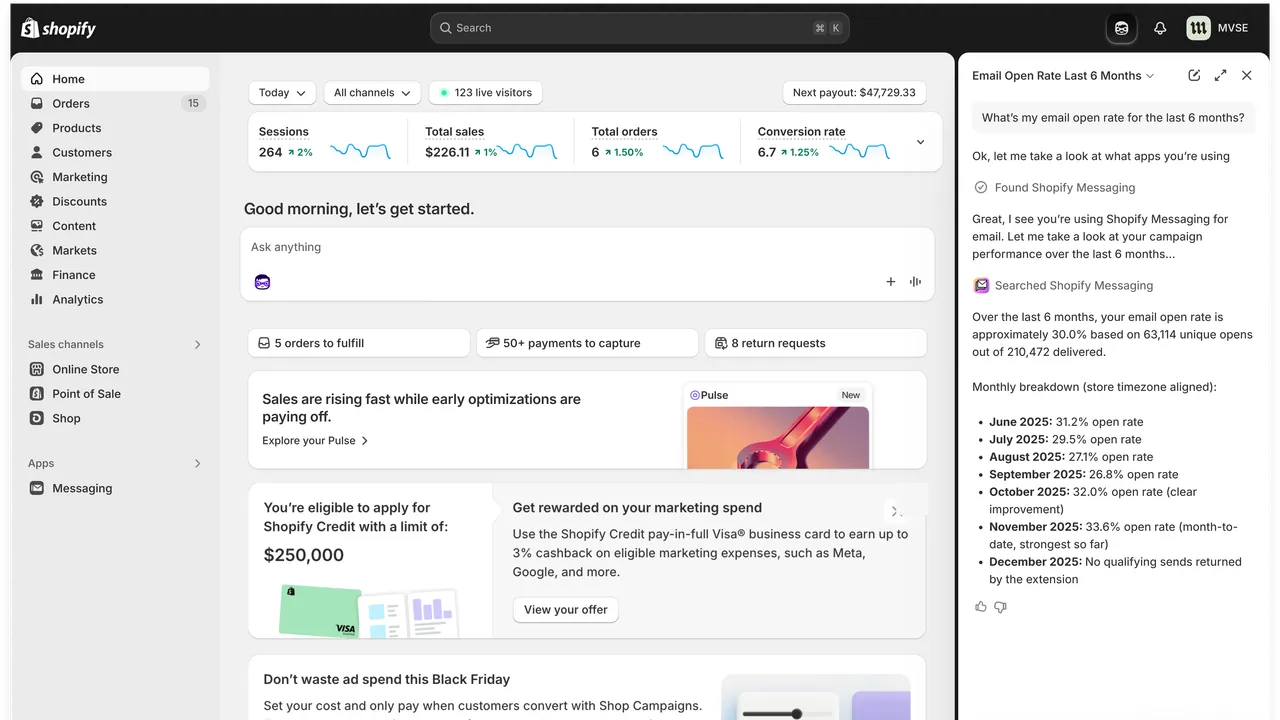The height and width of the screenshot is (720, 1280).
Task: Expand the metrics card chevron
Action: click(x=920, y=142)
